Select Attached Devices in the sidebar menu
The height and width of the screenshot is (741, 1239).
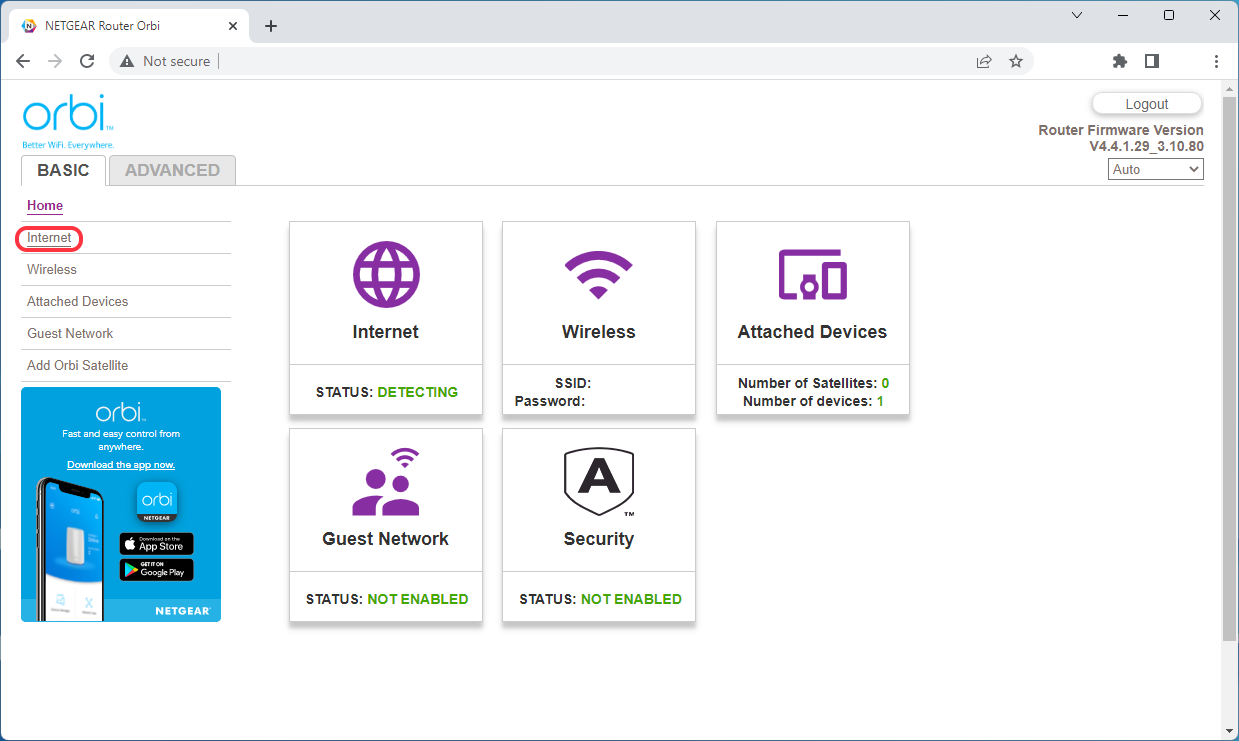pos(77,301)
